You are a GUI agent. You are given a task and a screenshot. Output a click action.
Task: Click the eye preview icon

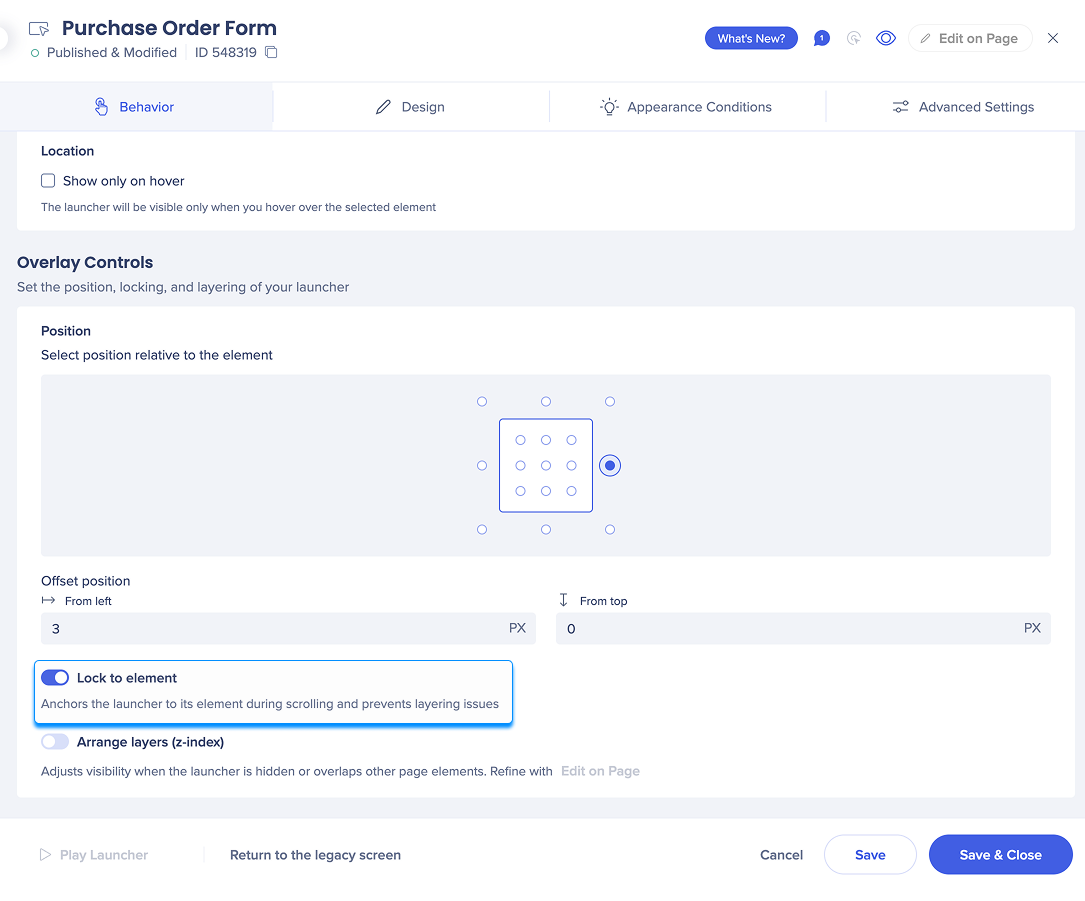(x=885, y=39)
